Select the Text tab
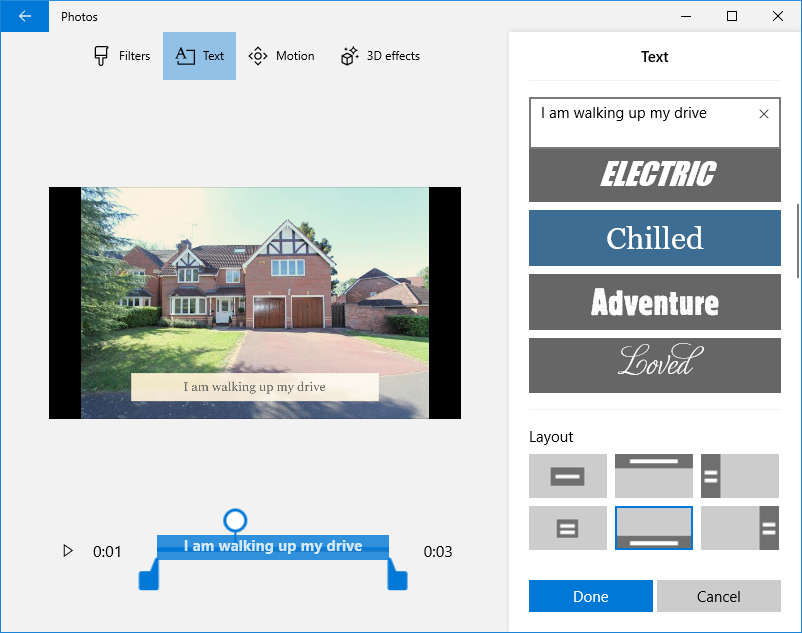The image size is (802, 633). click(x=199, y=56)
